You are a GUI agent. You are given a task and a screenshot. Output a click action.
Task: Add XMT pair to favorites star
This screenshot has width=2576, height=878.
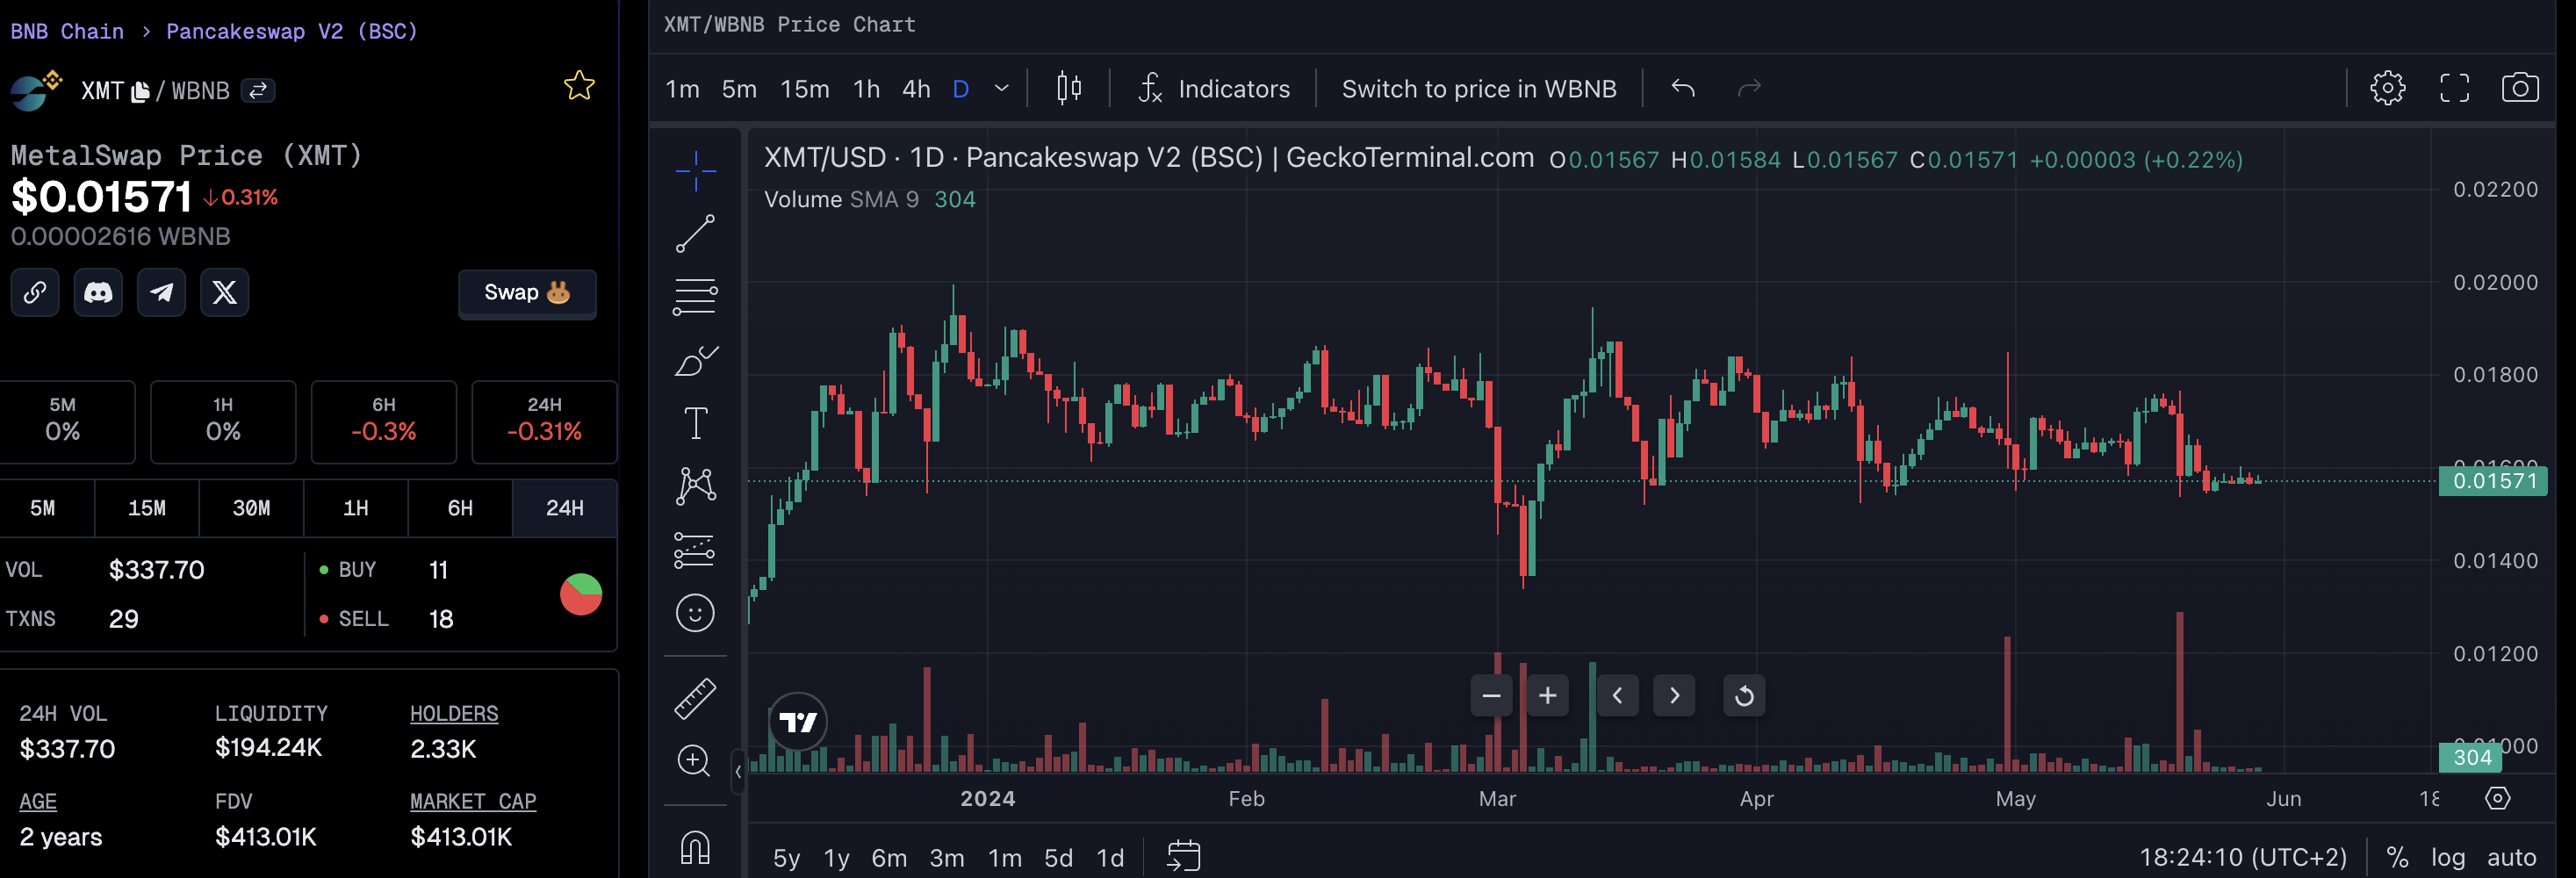(579, 86)
